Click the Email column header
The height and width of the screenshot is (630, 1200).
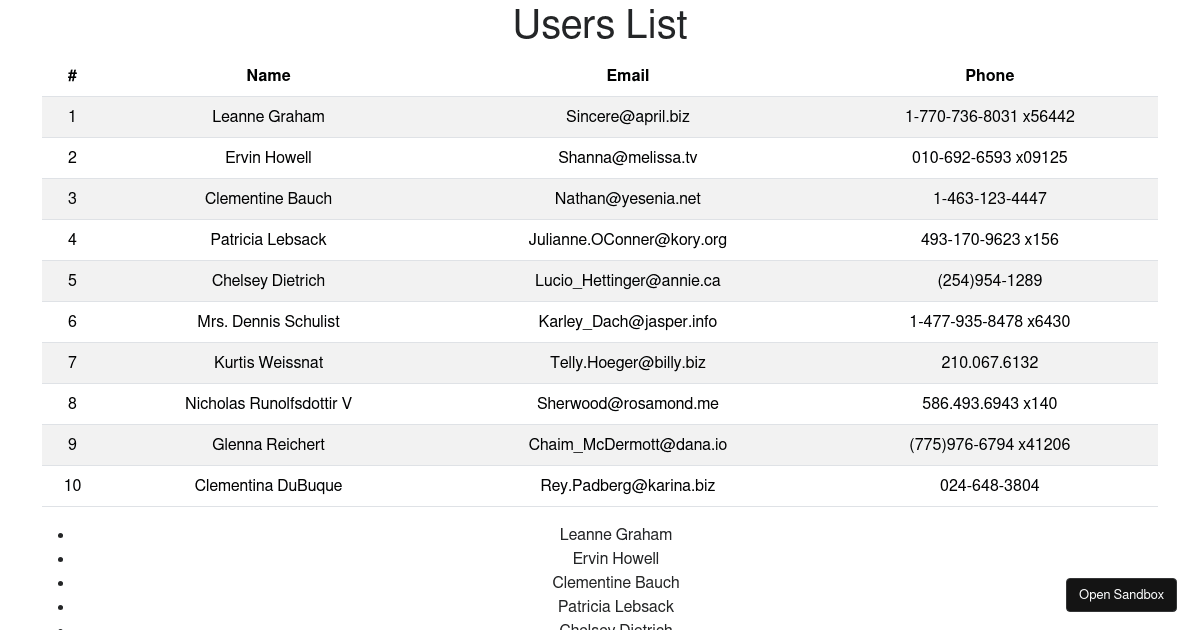627,76
